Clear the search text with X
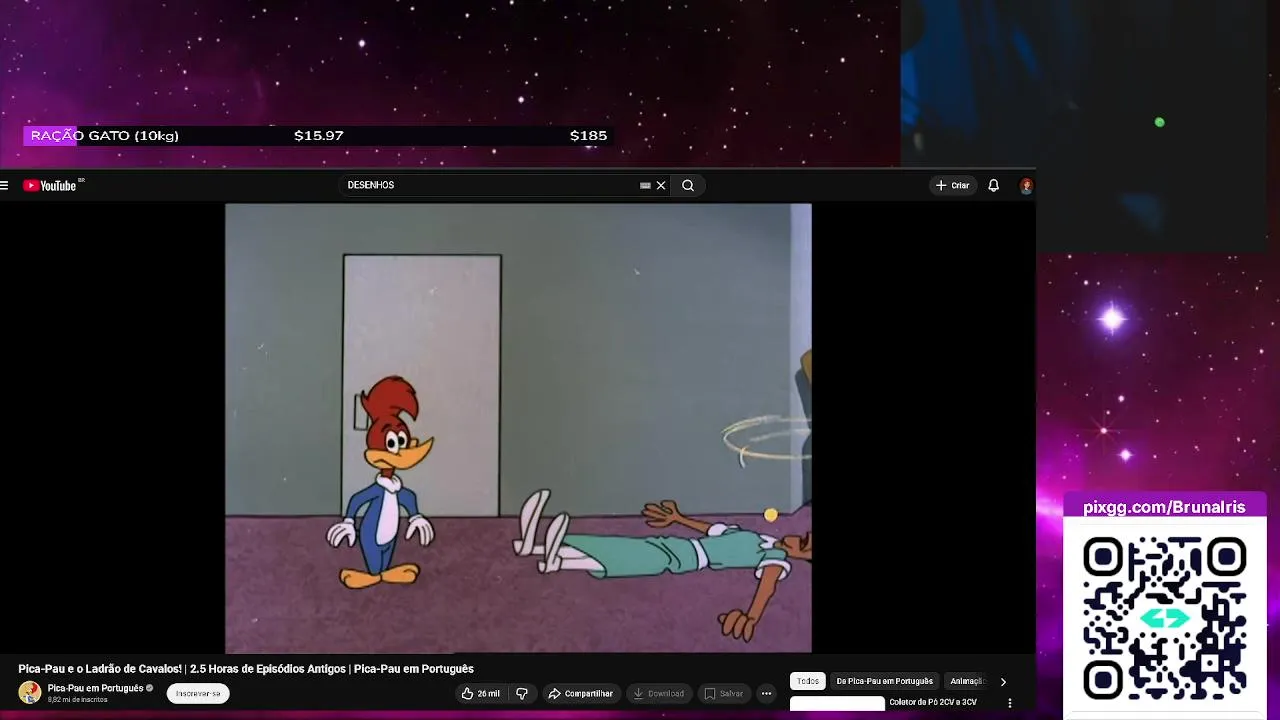 click(x=661, y=185)
